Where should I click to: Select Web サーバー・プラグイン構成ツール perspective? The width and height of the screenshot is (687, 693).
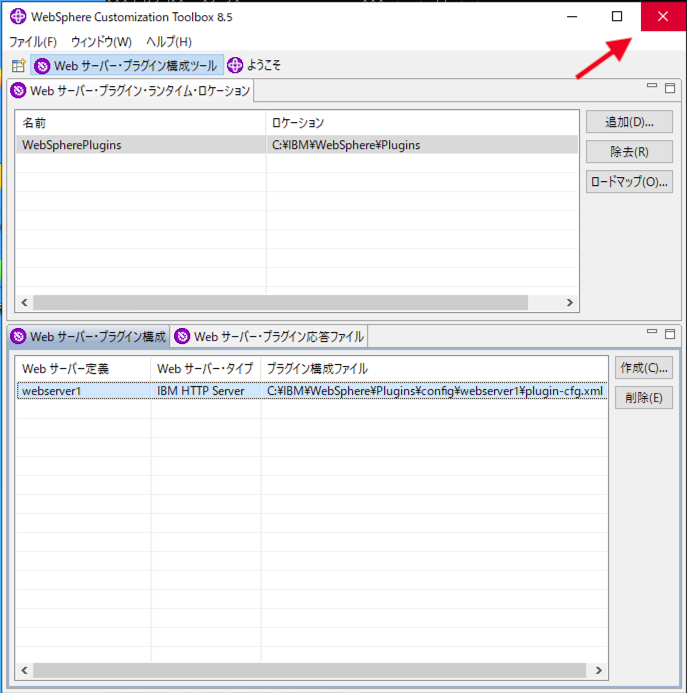point(127,65)
